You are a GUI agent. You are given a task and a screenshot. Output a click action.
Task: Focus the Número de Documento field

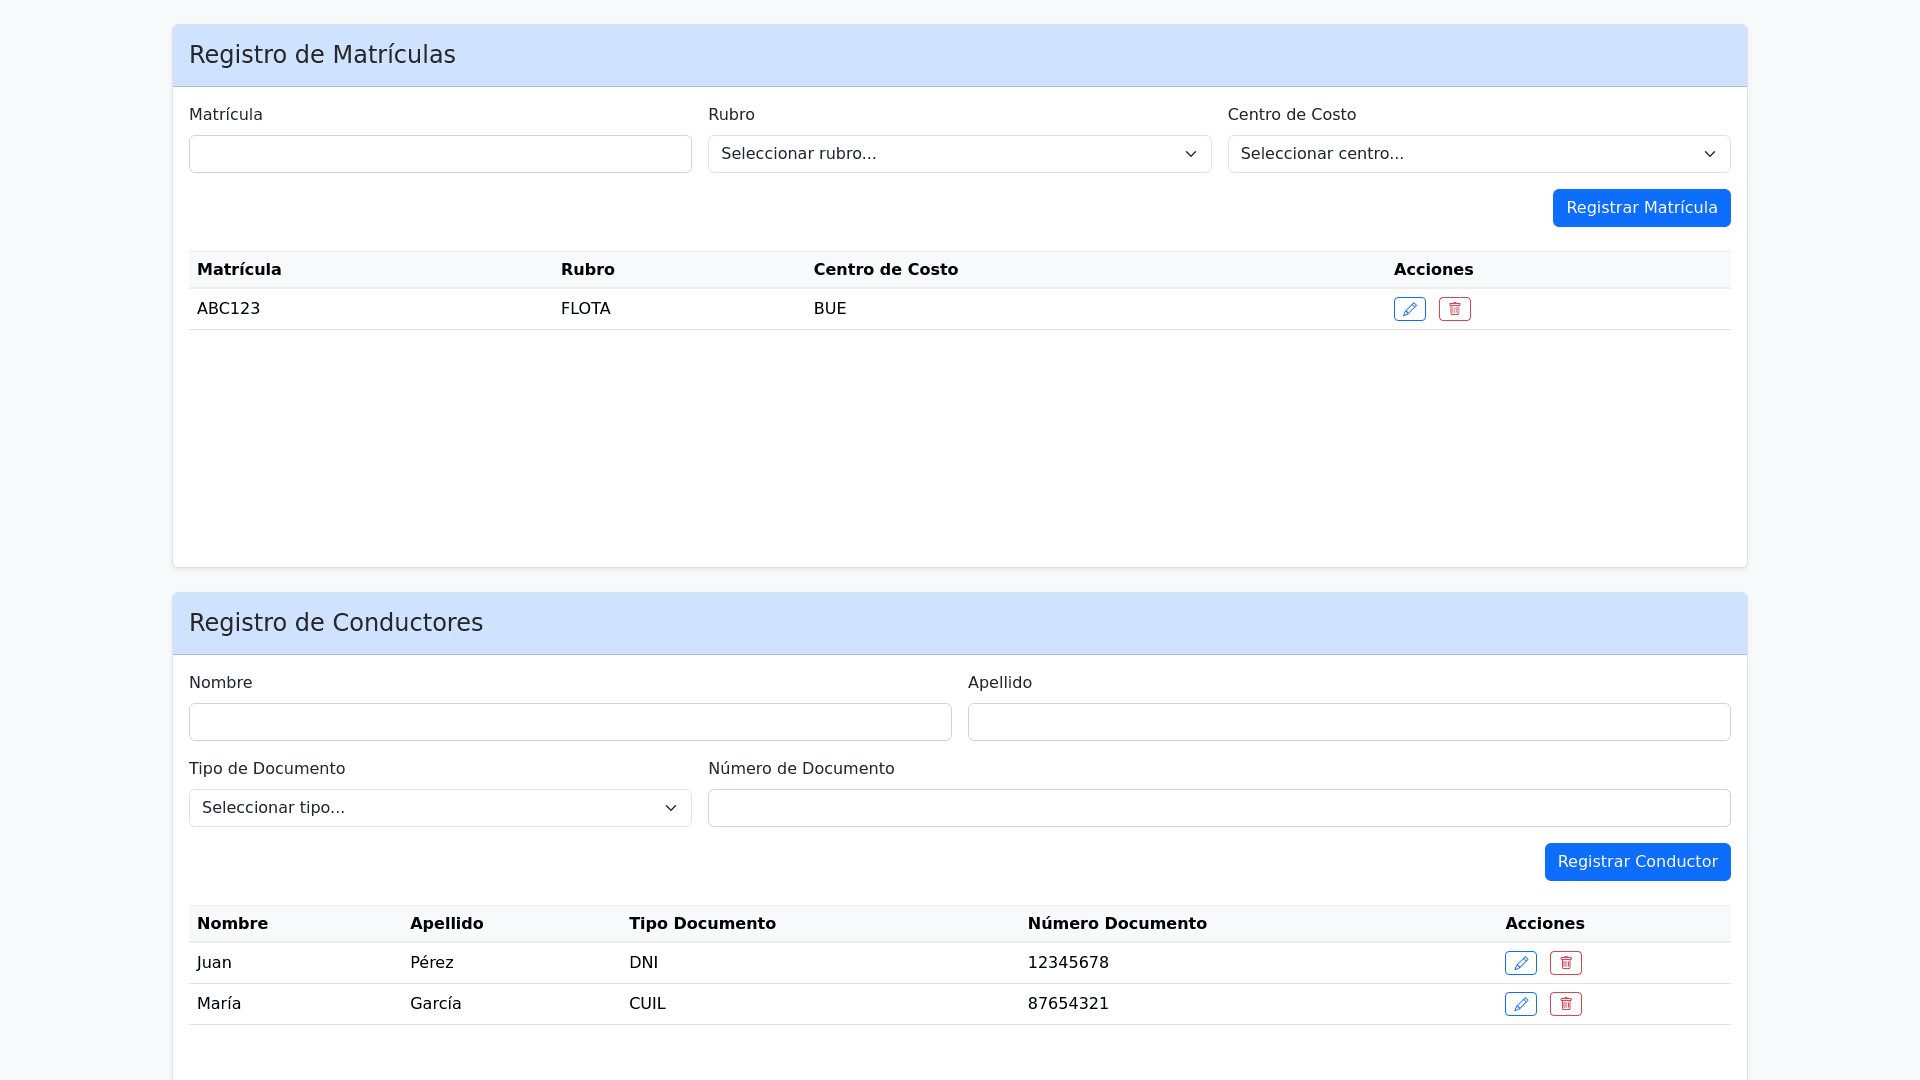[x=1218, y=808]
